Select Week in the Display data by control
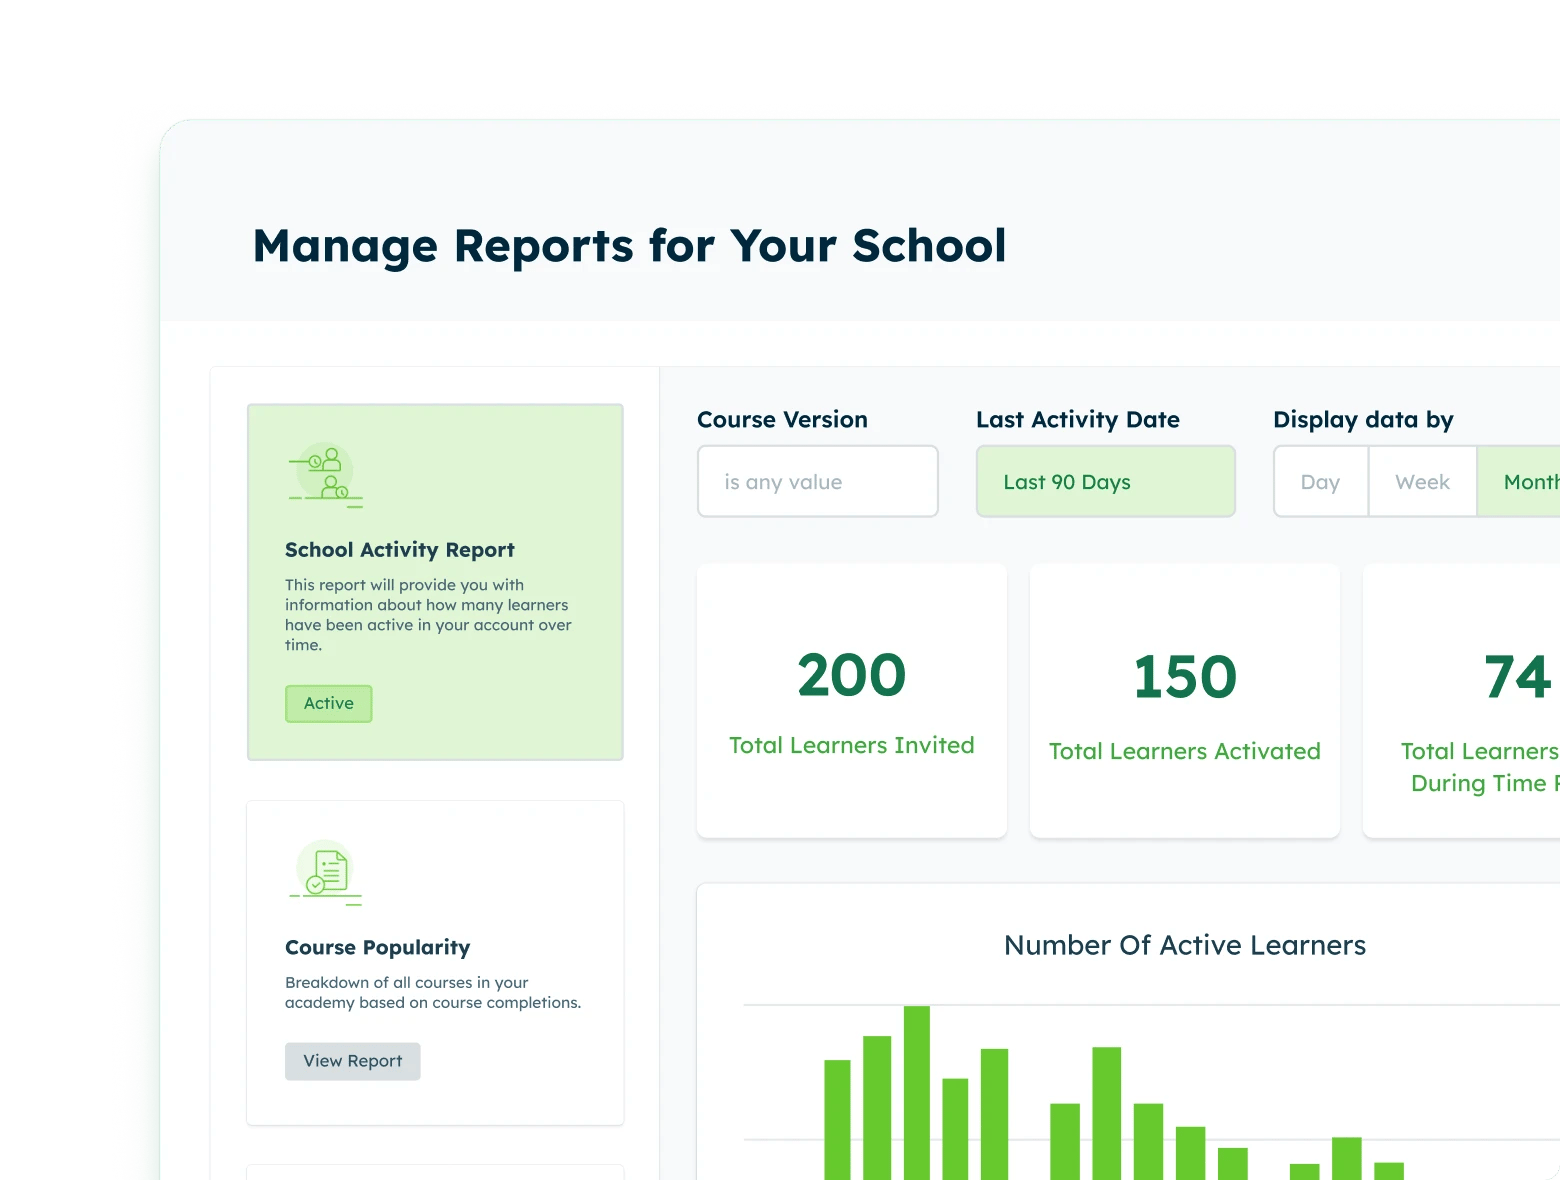Screen dimensions: 1560x1180 [x=1421, y=481]
